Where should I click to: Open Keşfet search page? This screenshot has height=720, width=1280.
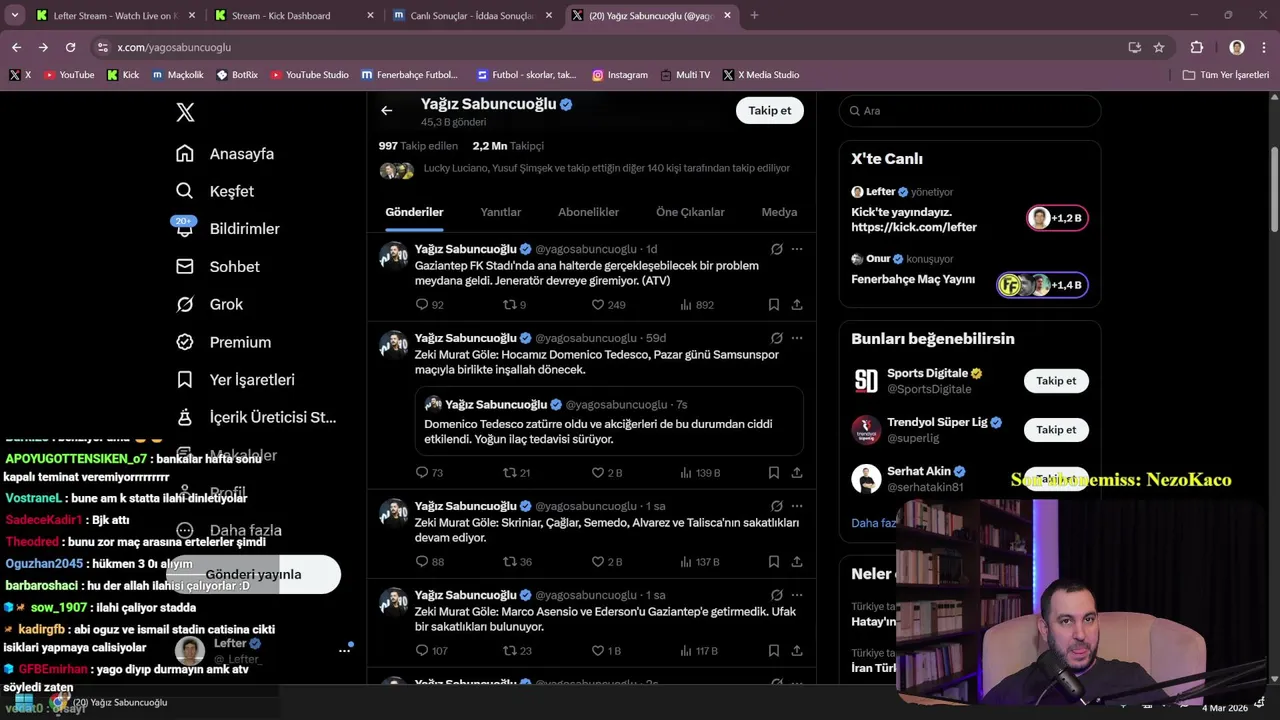[215, 191]
